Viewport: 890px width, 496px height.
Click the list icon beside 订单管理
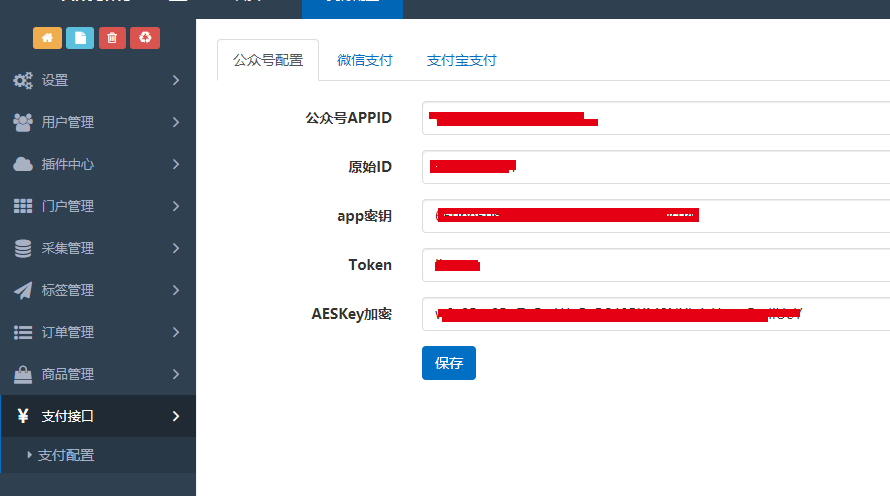23,332
